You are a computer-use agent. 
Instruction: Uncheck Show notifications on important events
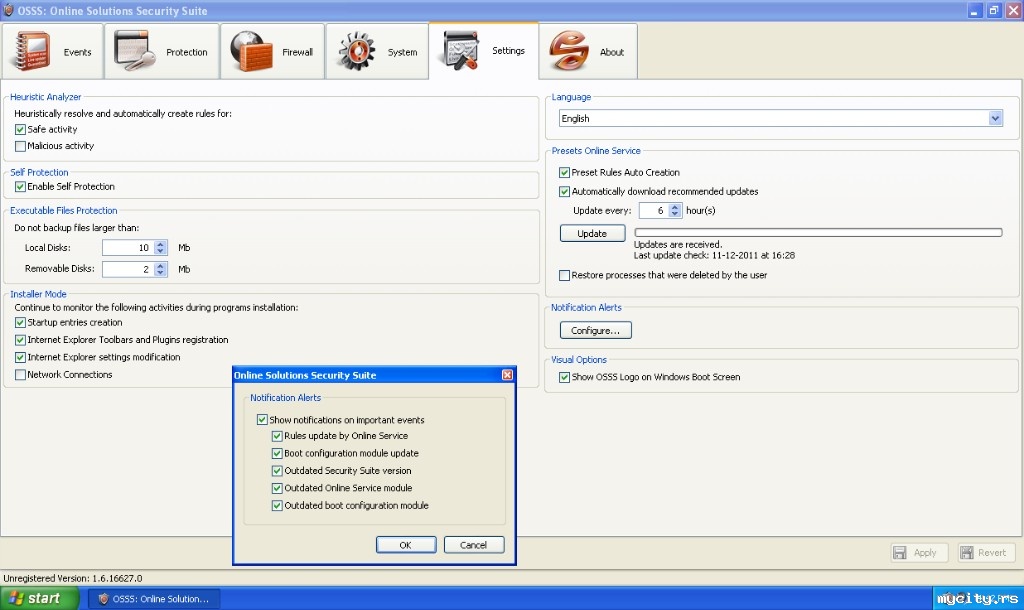click(262, 419)
